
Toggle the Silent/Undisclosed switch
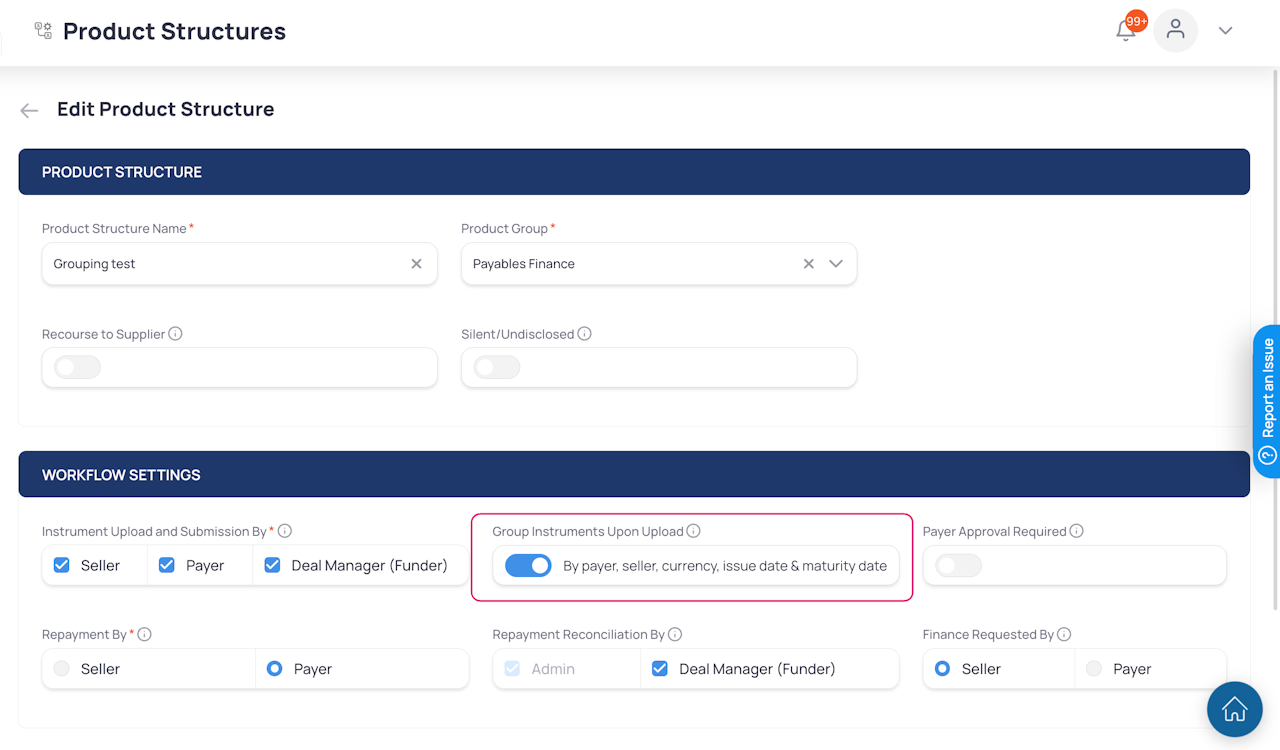coord(496,368)
